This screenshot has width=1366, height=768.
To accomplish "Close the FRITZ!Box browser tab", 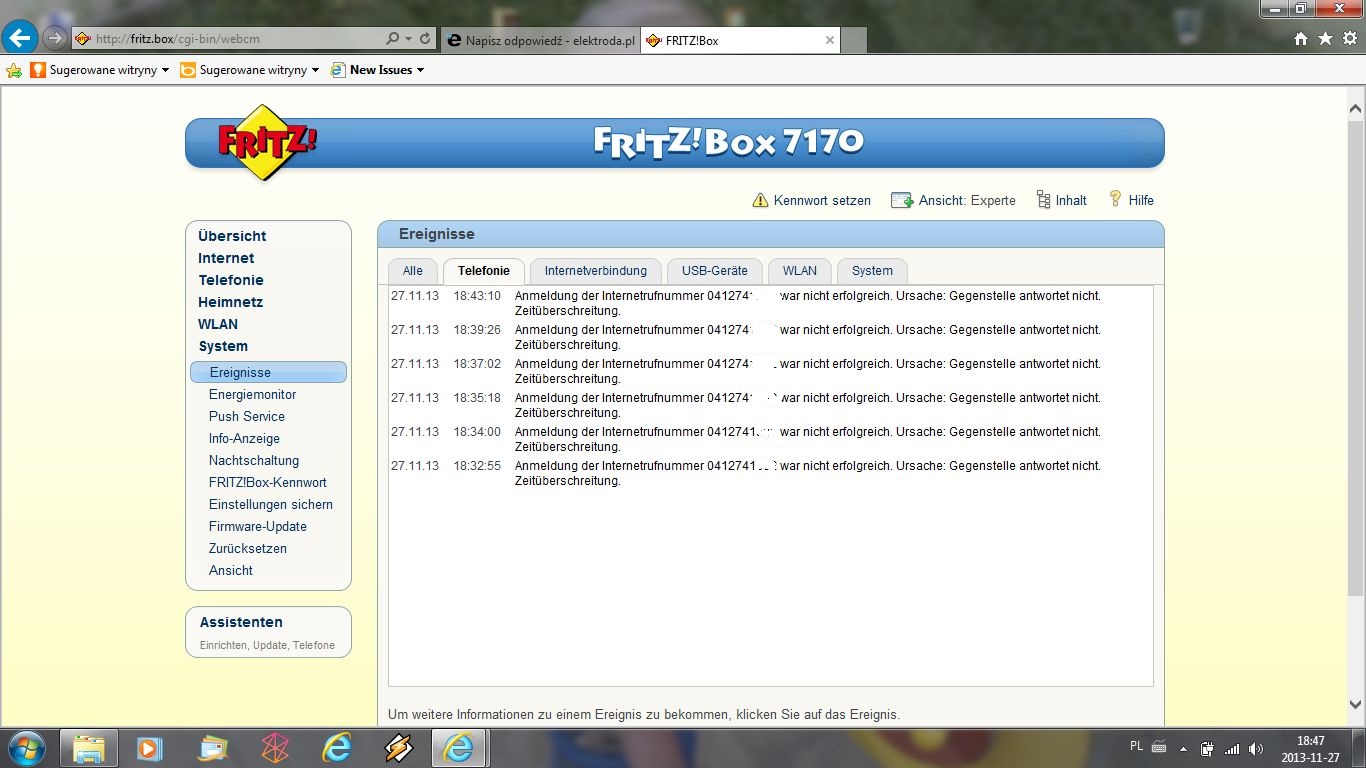I will click(830, 40).
